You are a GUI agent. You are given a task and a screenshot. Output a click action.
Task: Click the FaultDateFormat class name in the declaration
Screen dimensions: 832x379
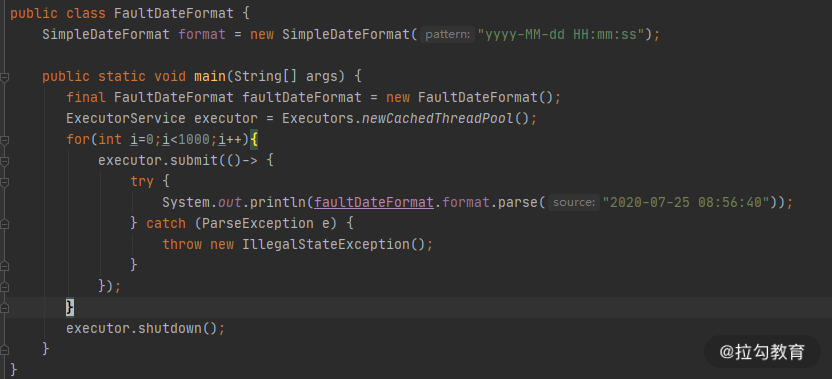[174, 13]
